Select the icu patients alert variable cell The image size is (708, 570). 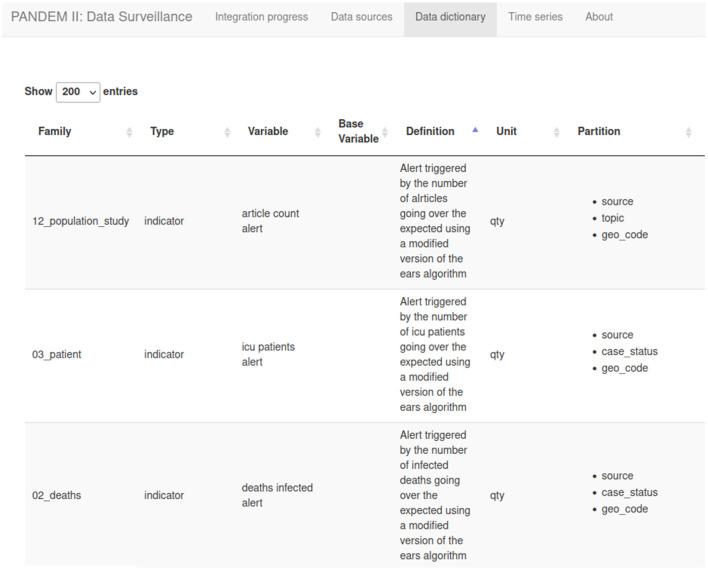[268, 354]
